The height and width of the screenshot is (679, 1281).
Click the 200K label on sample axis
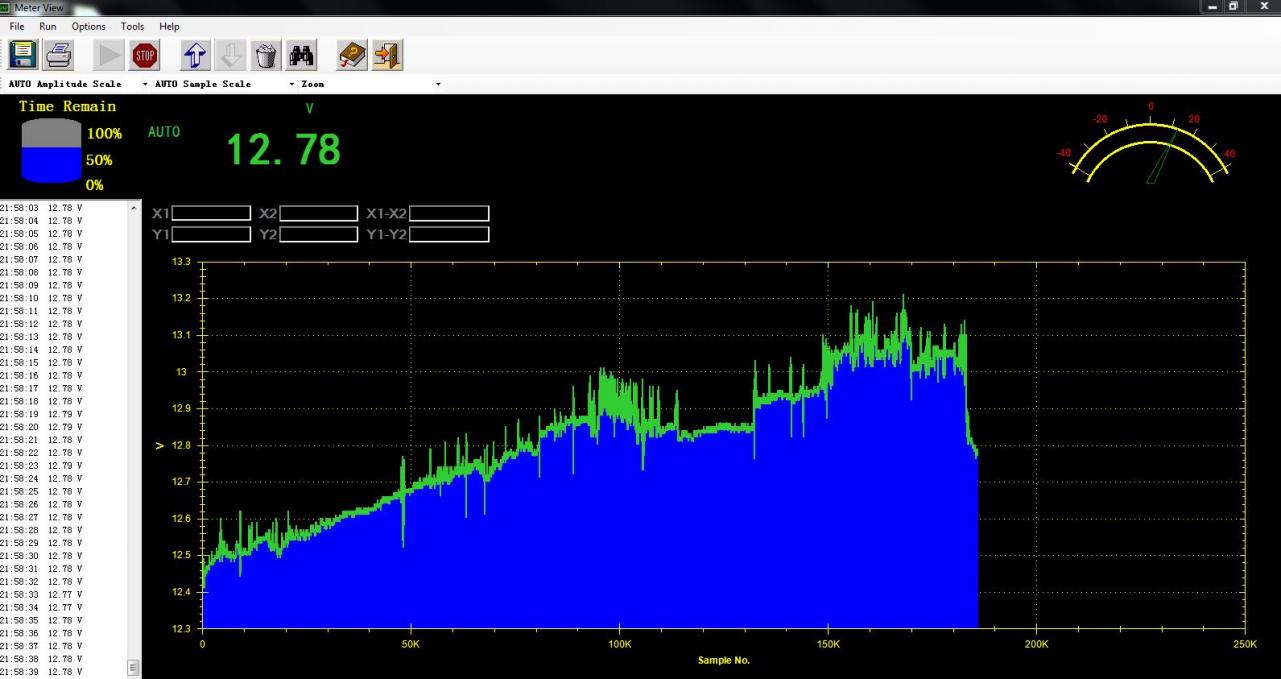coord(1037,645)
